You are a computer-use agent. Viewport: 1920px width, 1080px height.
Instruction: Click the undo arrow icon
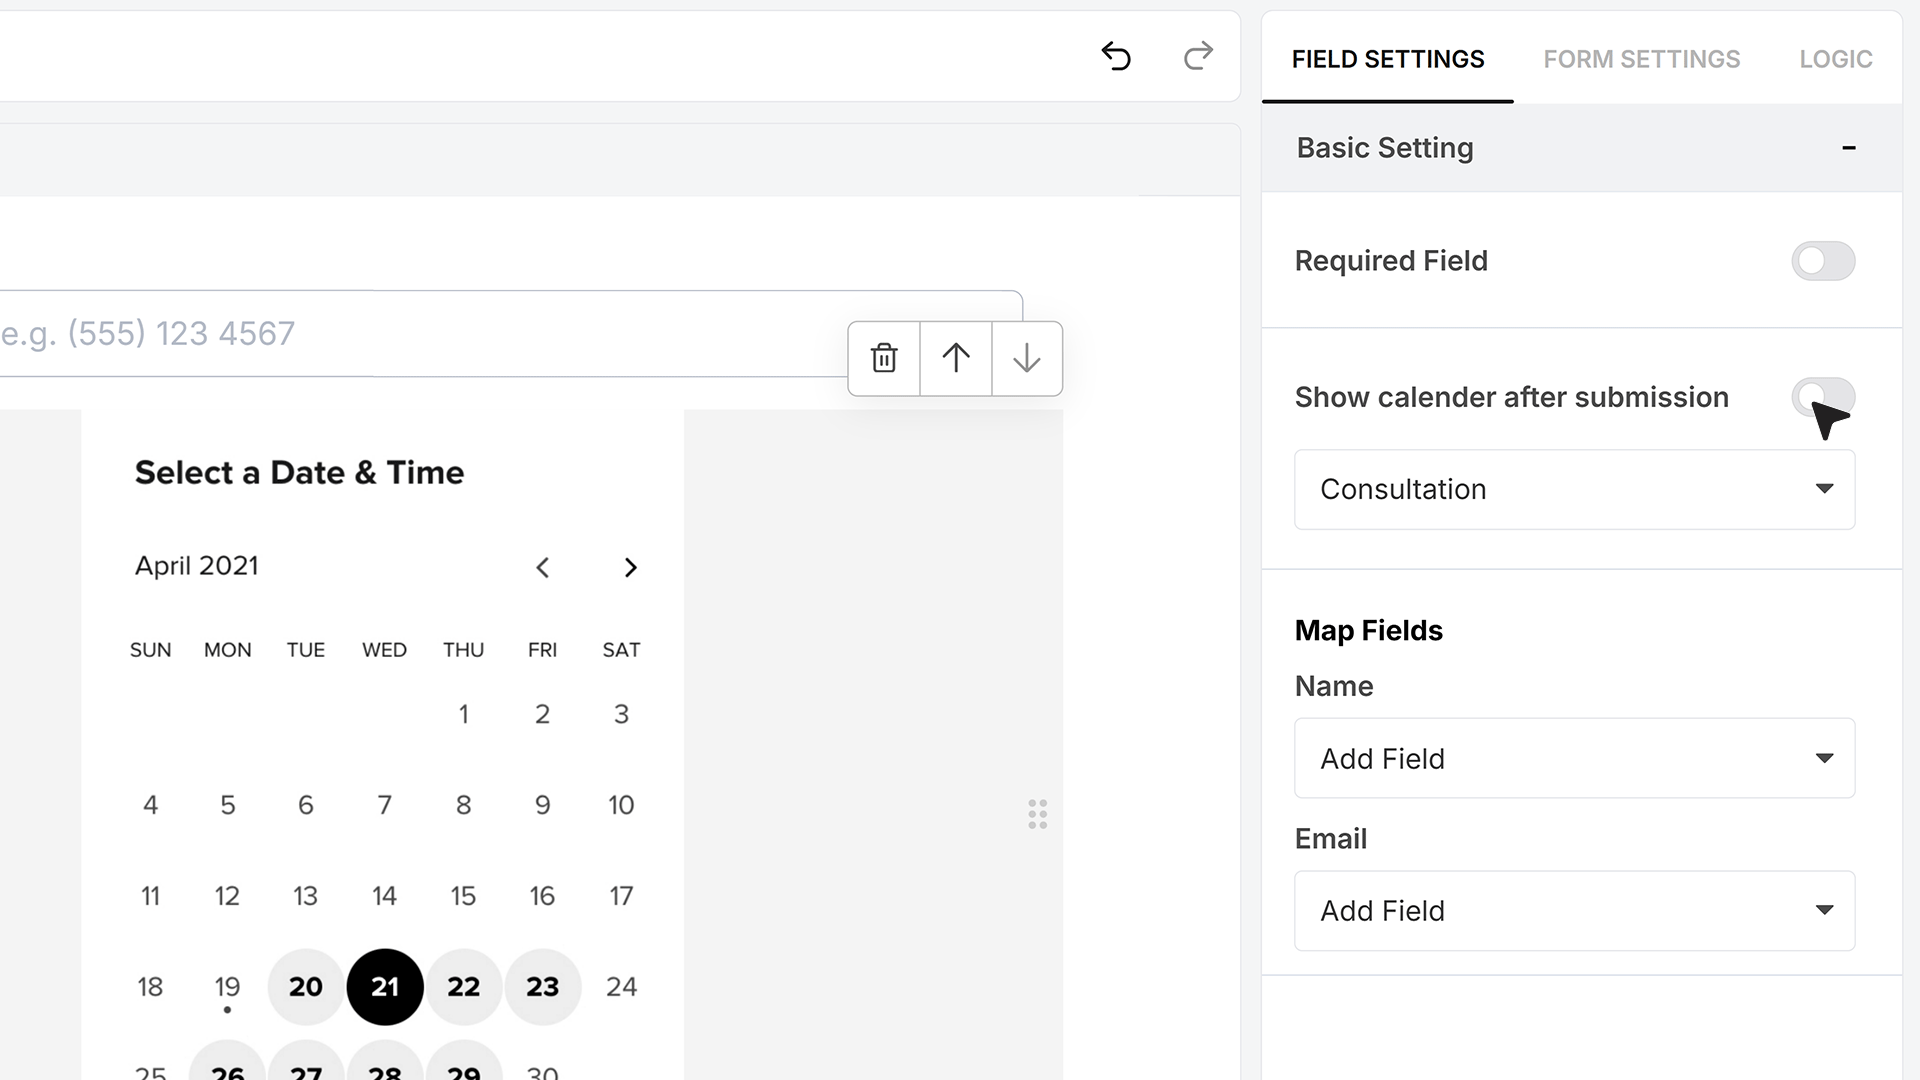[x=1116, y=56]
